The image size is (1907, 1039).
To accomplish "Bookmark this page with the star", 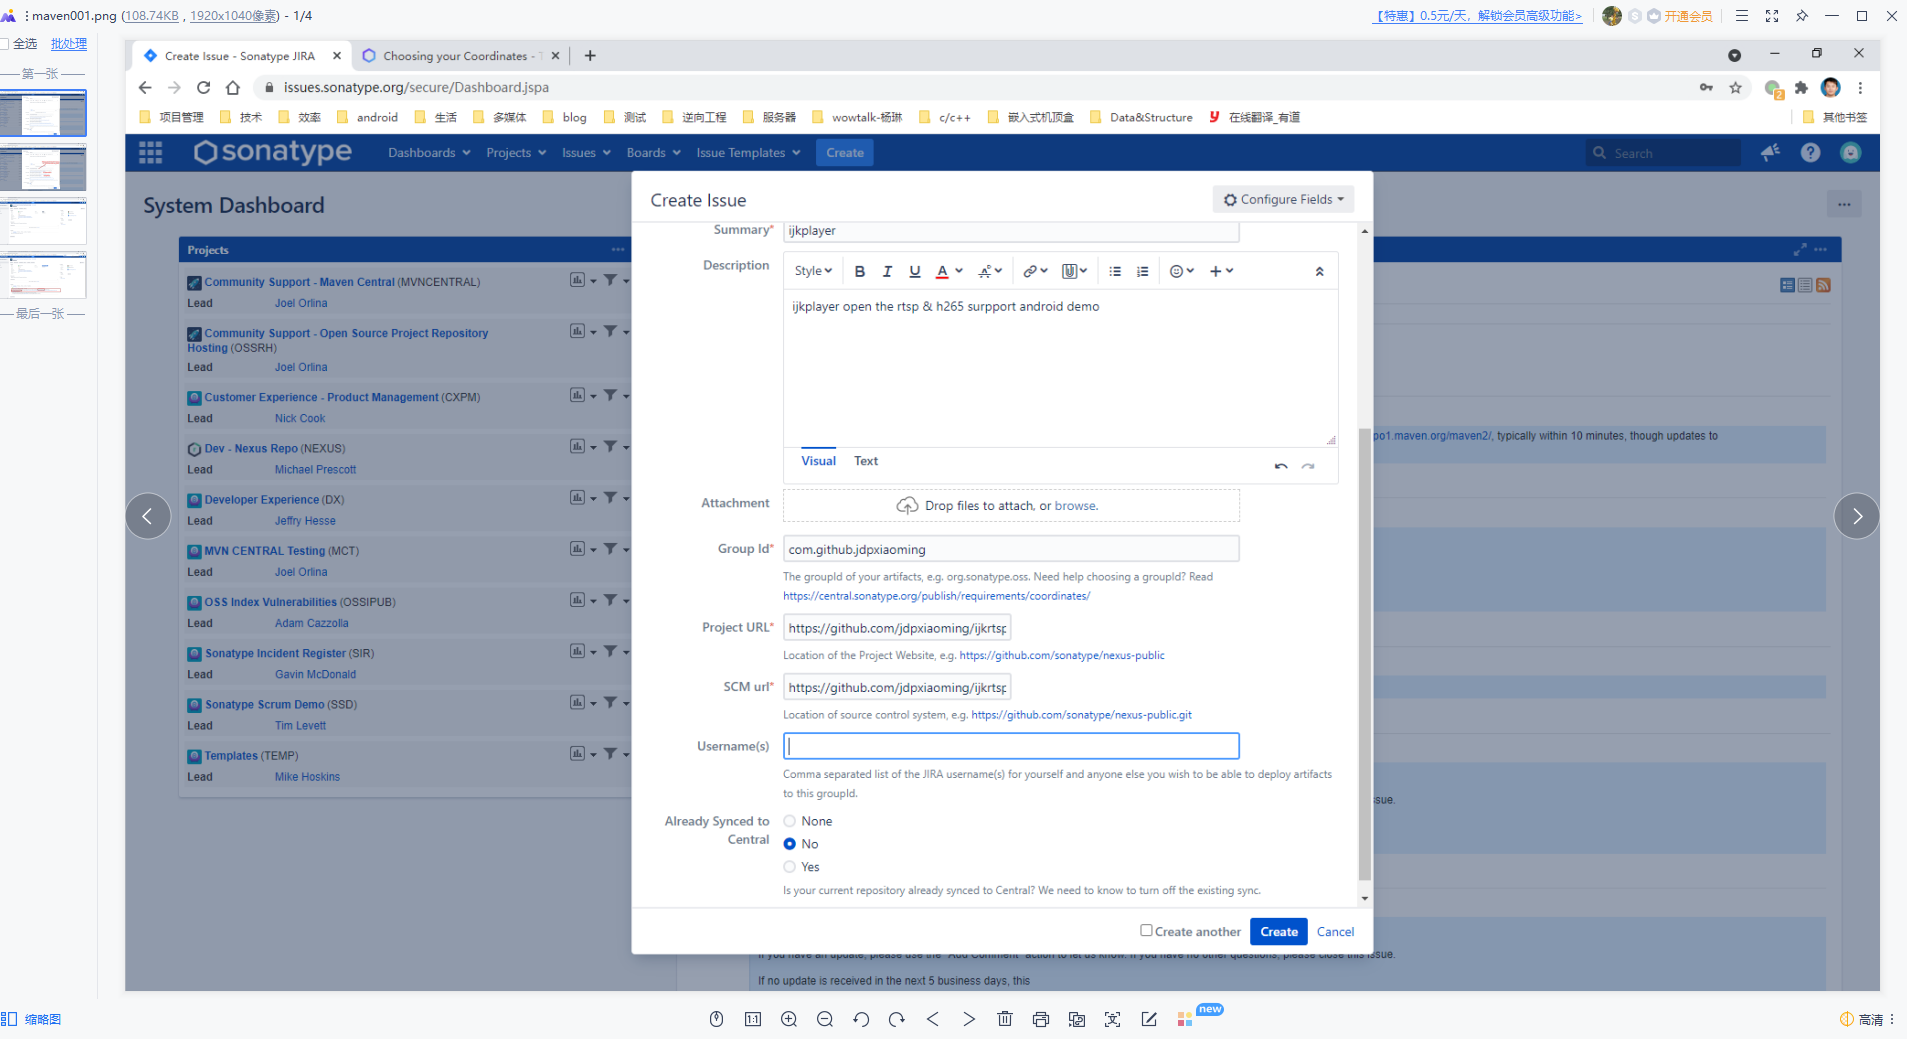I will pyautogui.click(x=1735, y=87).
